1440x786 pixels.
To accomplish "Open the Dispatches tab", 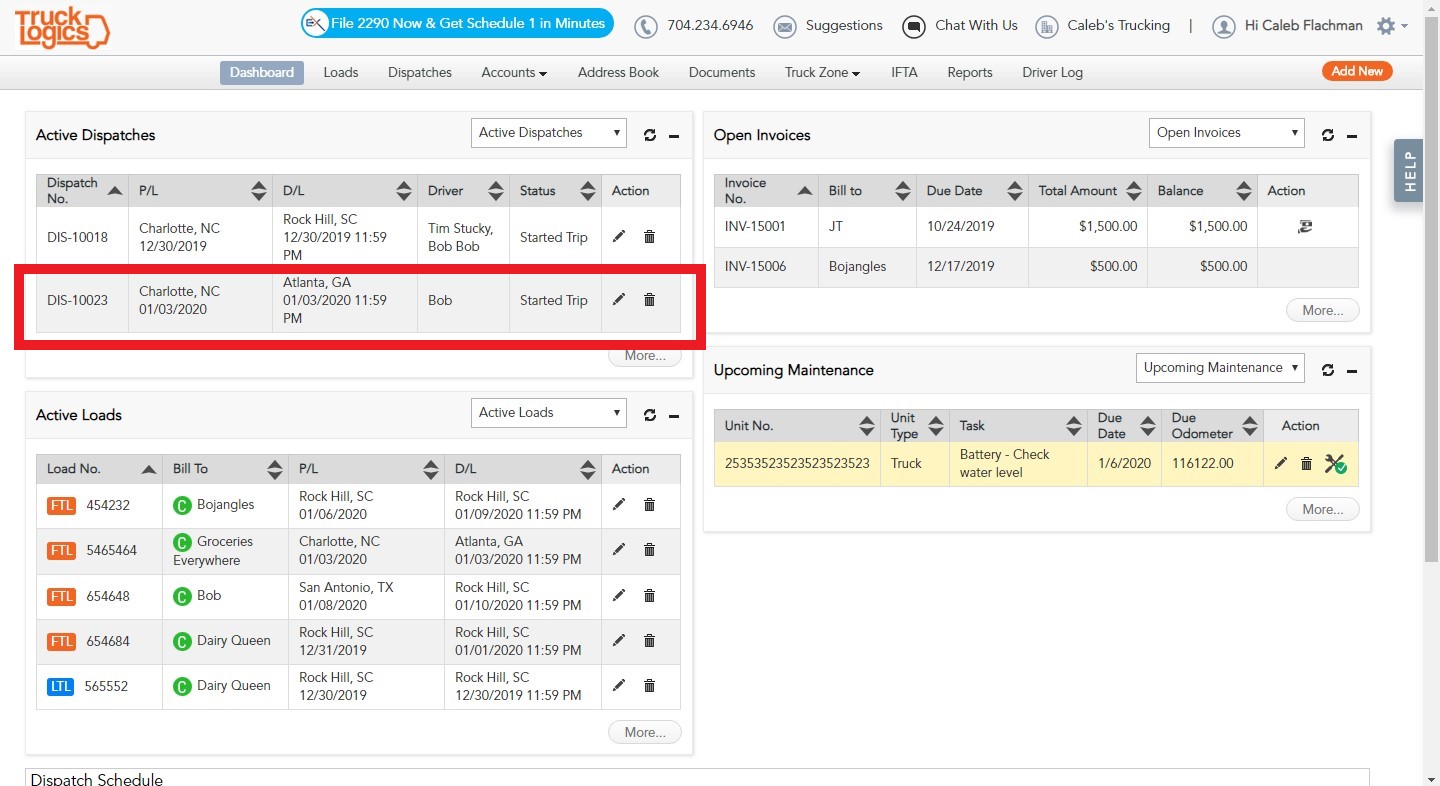I will (420, 72).
